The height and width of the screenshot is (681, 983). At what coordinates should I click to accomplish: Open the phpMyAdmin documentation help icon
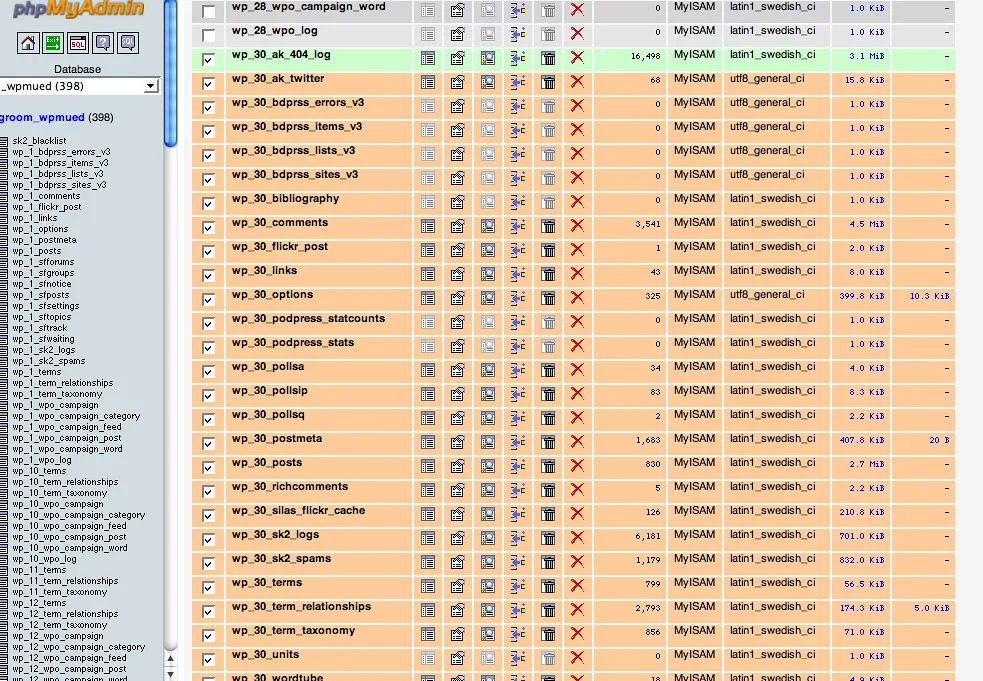(102, 43)
